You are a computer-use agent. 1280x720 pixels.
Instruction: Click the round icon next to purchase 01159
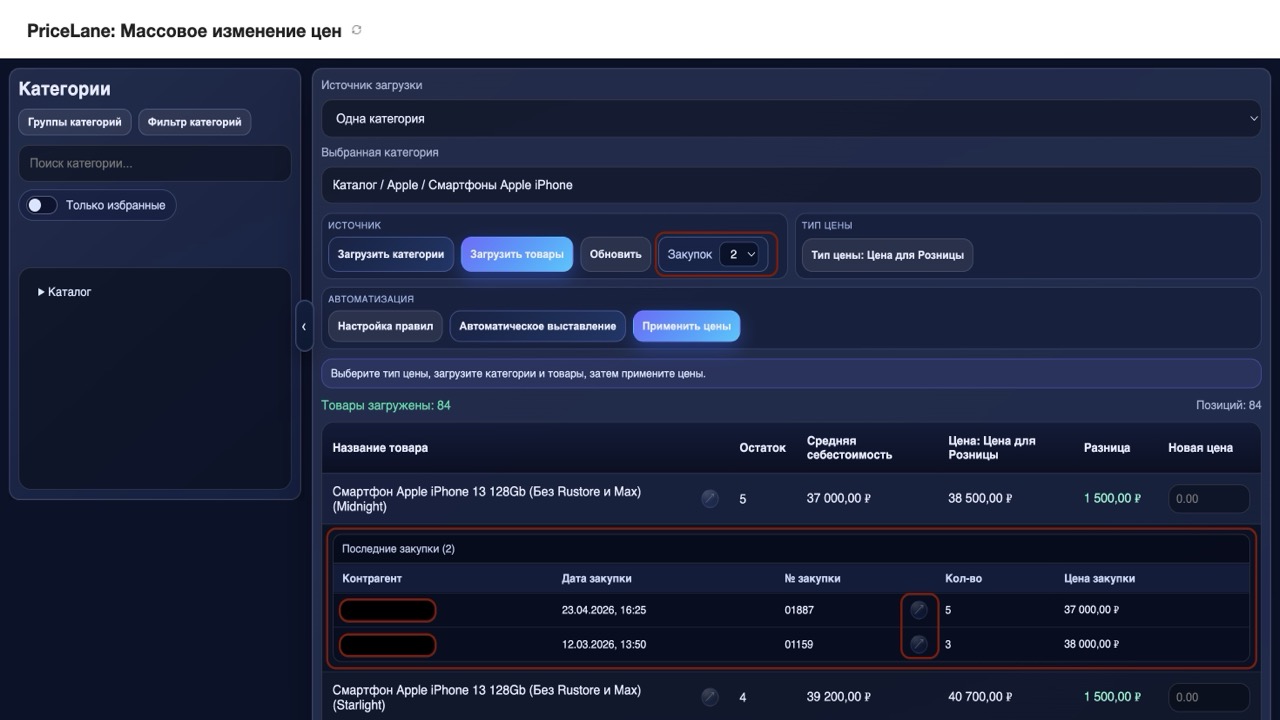point(919,644)
